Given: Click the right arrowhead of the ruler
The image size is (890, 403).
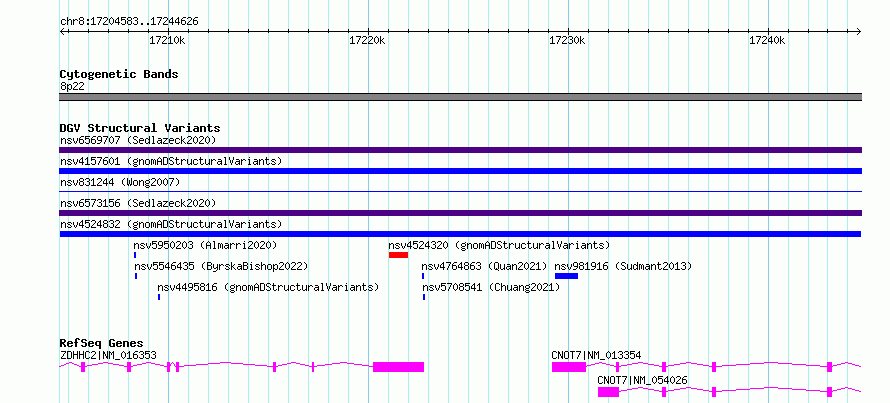Looking at the screenshot, I should [859, 31].
